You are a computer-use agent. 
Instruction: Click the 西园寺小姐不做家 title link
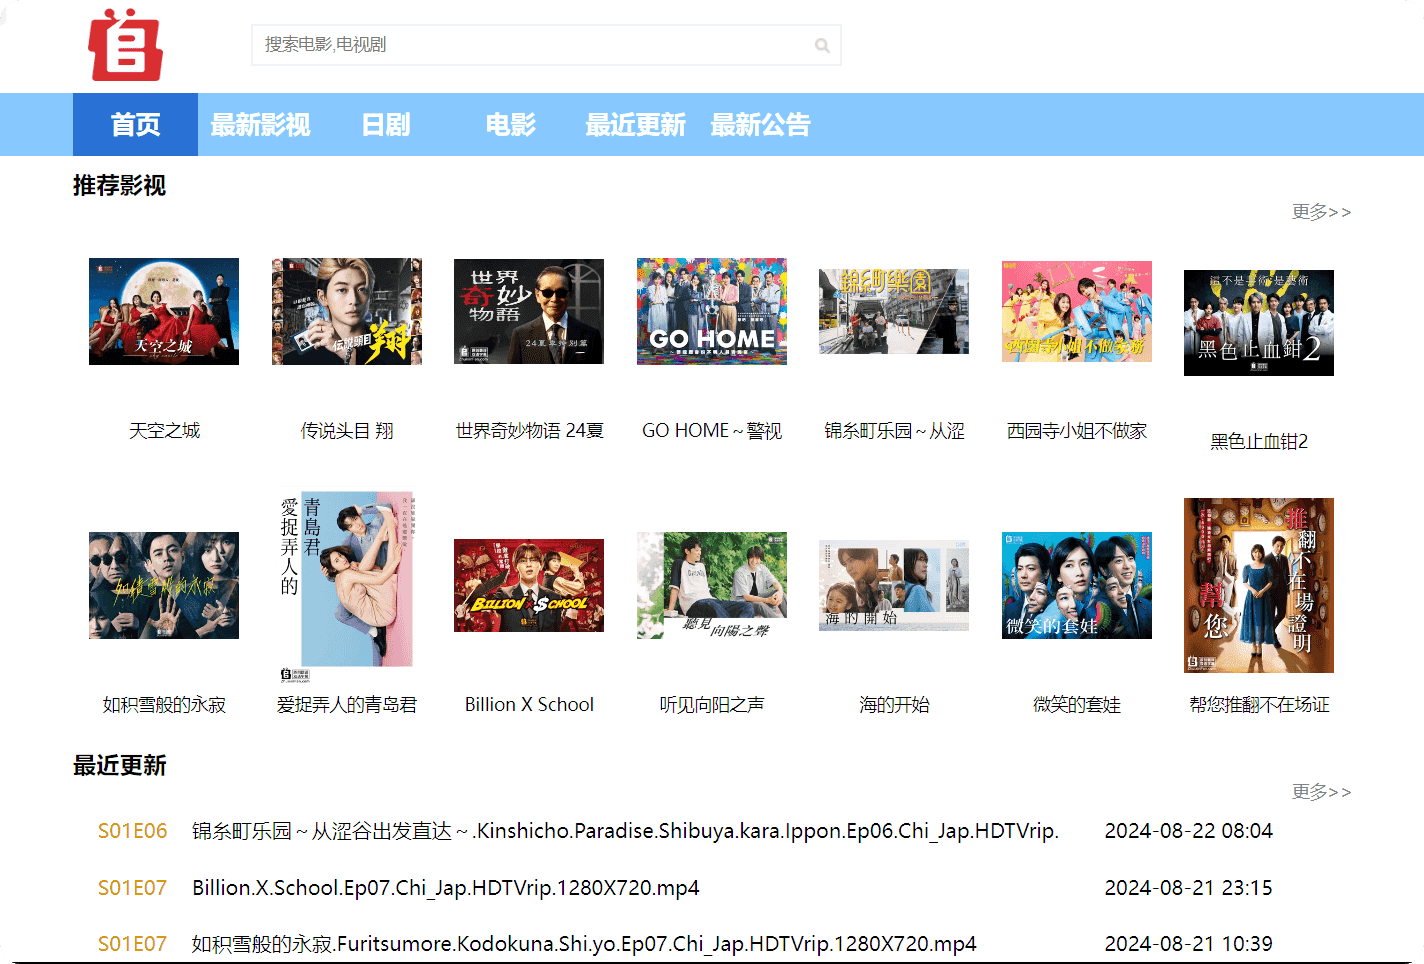pyautogui.click(x=1077, y=430)
